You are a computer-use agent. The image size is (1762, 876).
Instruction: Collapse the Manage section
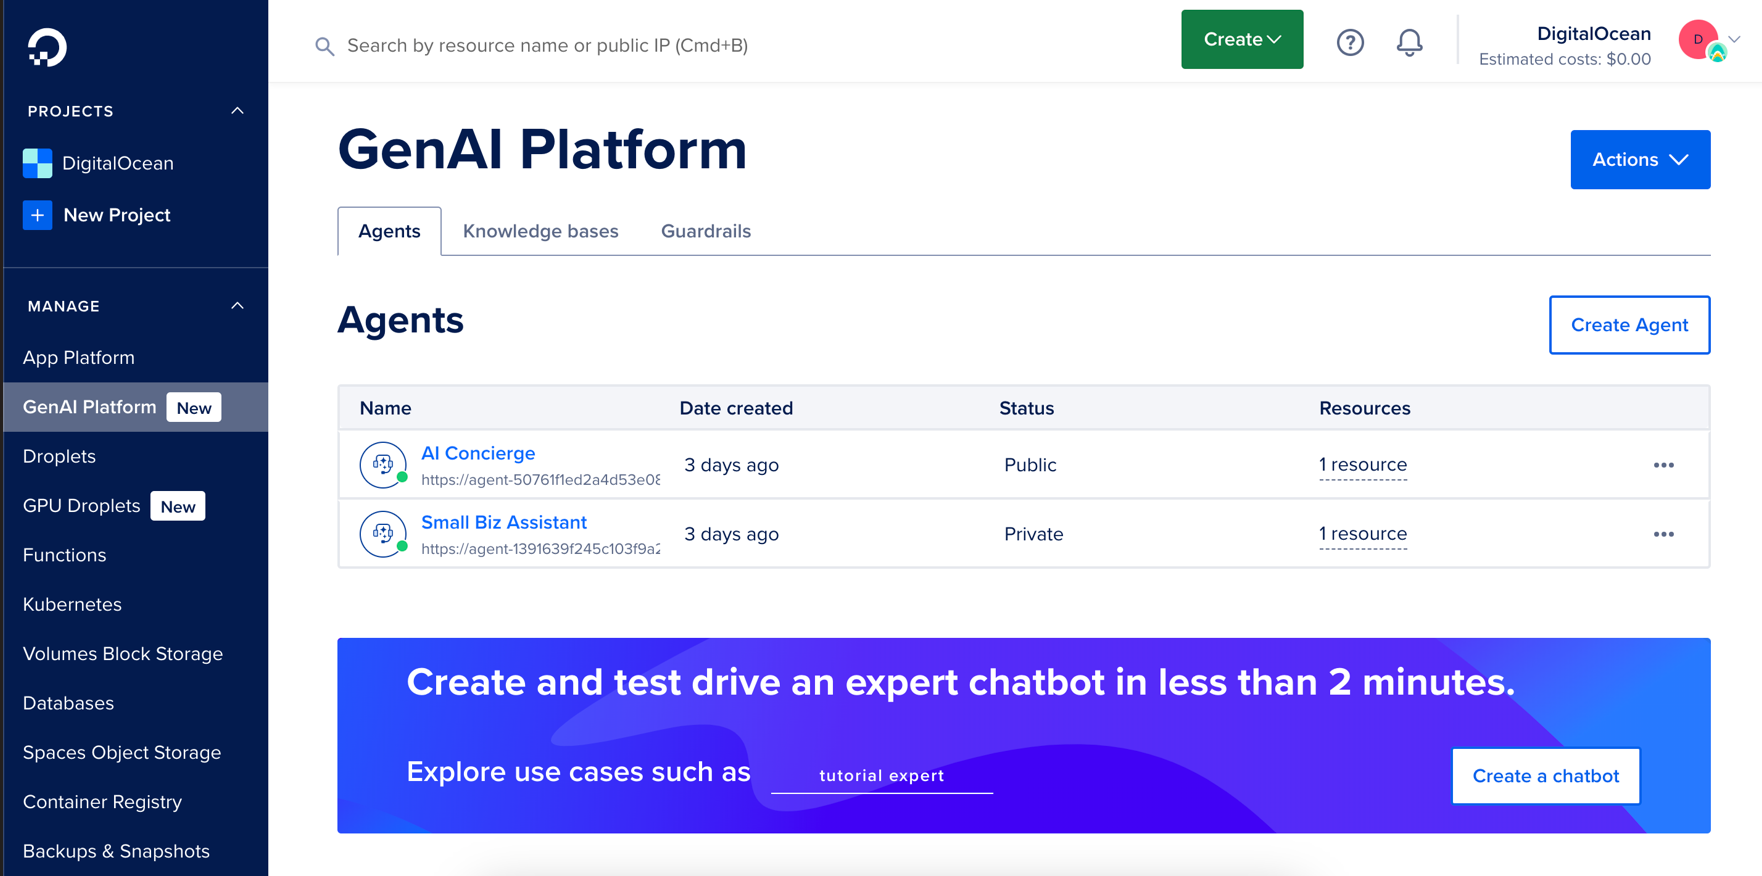tap(237, 306)
